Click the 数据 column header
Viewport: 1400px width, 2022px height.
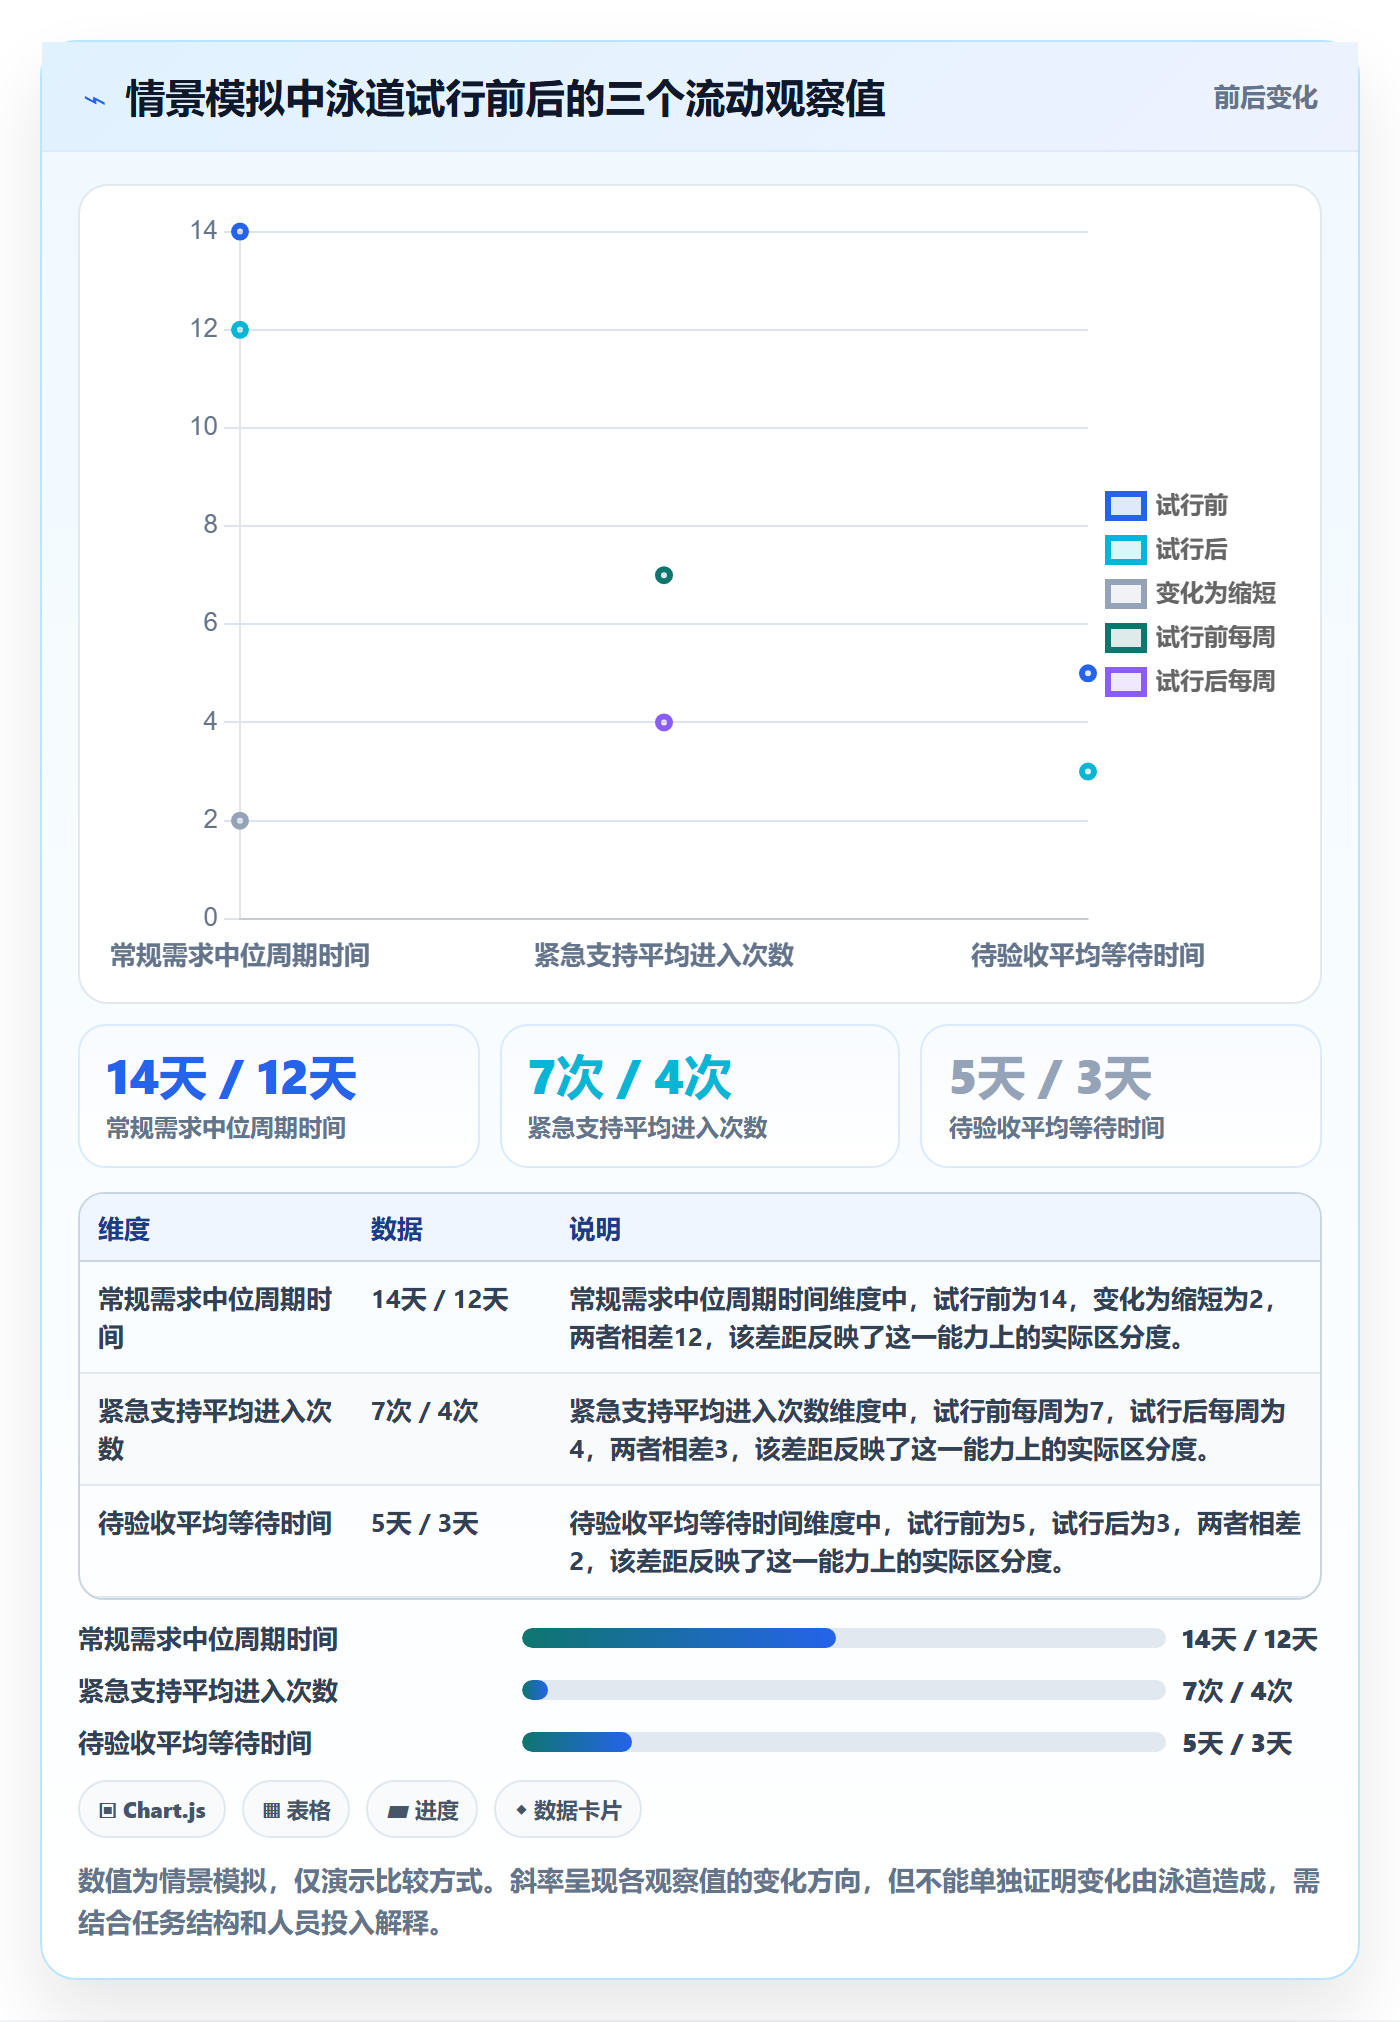pyautogui.click(x=397, y=1229)
